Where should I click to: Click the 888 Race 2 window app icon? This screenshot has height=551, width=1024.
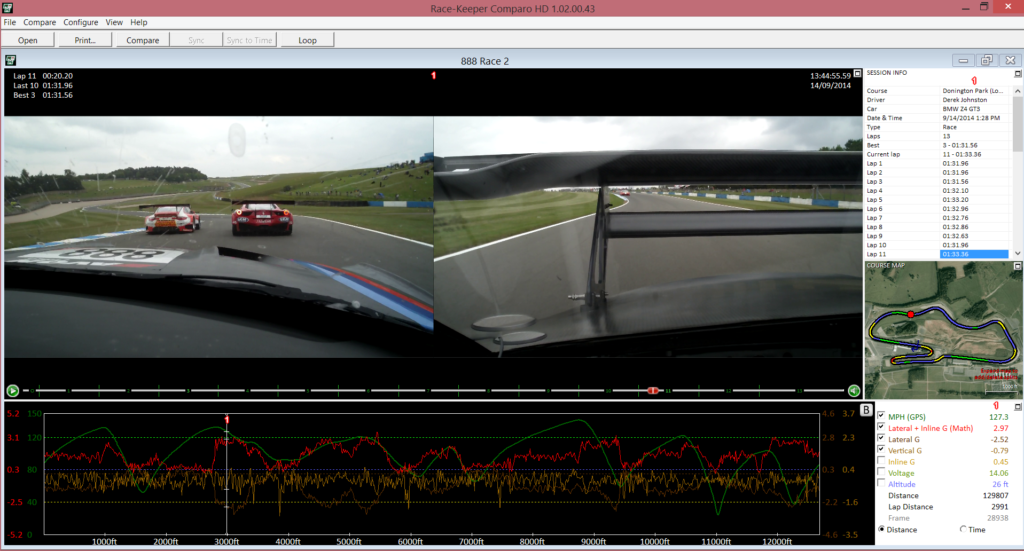point(10,60)
